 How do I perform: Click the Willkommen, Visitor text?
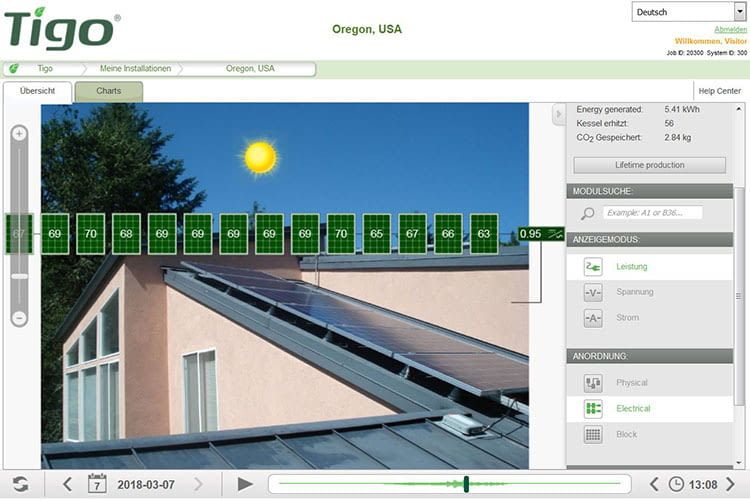click(711, 41)
